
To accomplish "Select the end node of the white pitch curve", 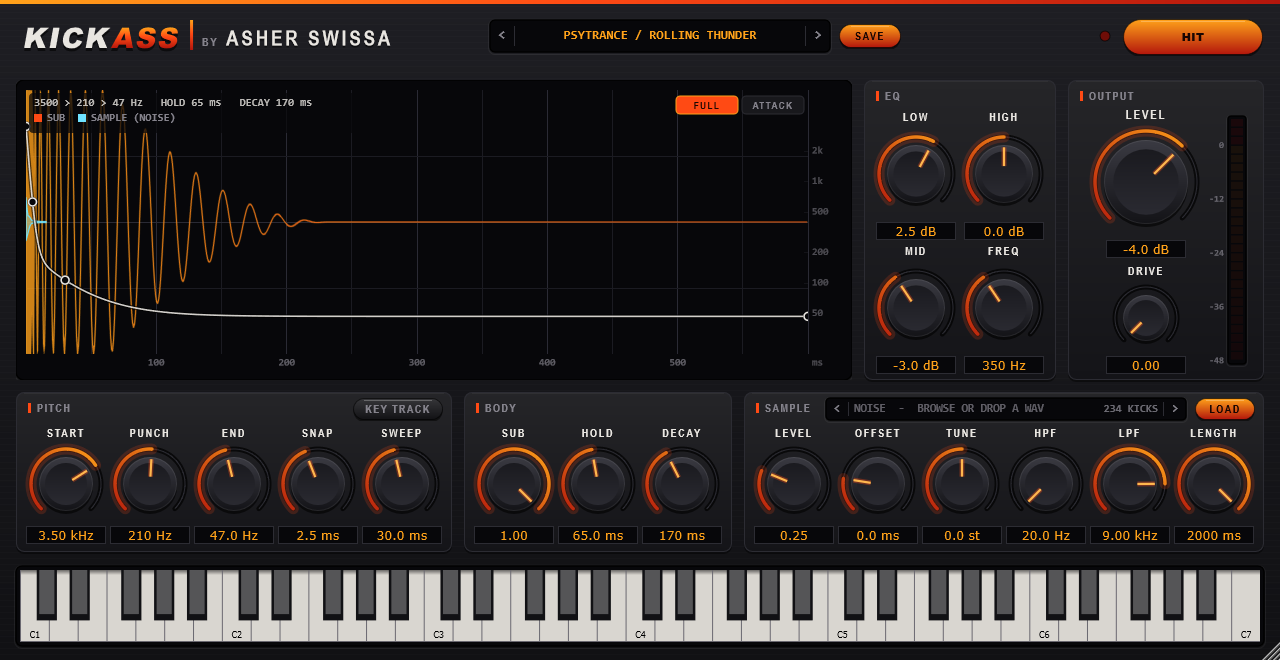I will 807,316.
